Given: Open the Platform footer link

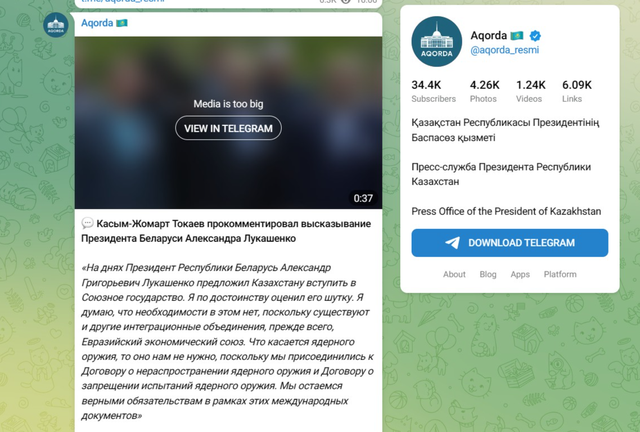Looking at the screenshot, I should pos(560,274).
